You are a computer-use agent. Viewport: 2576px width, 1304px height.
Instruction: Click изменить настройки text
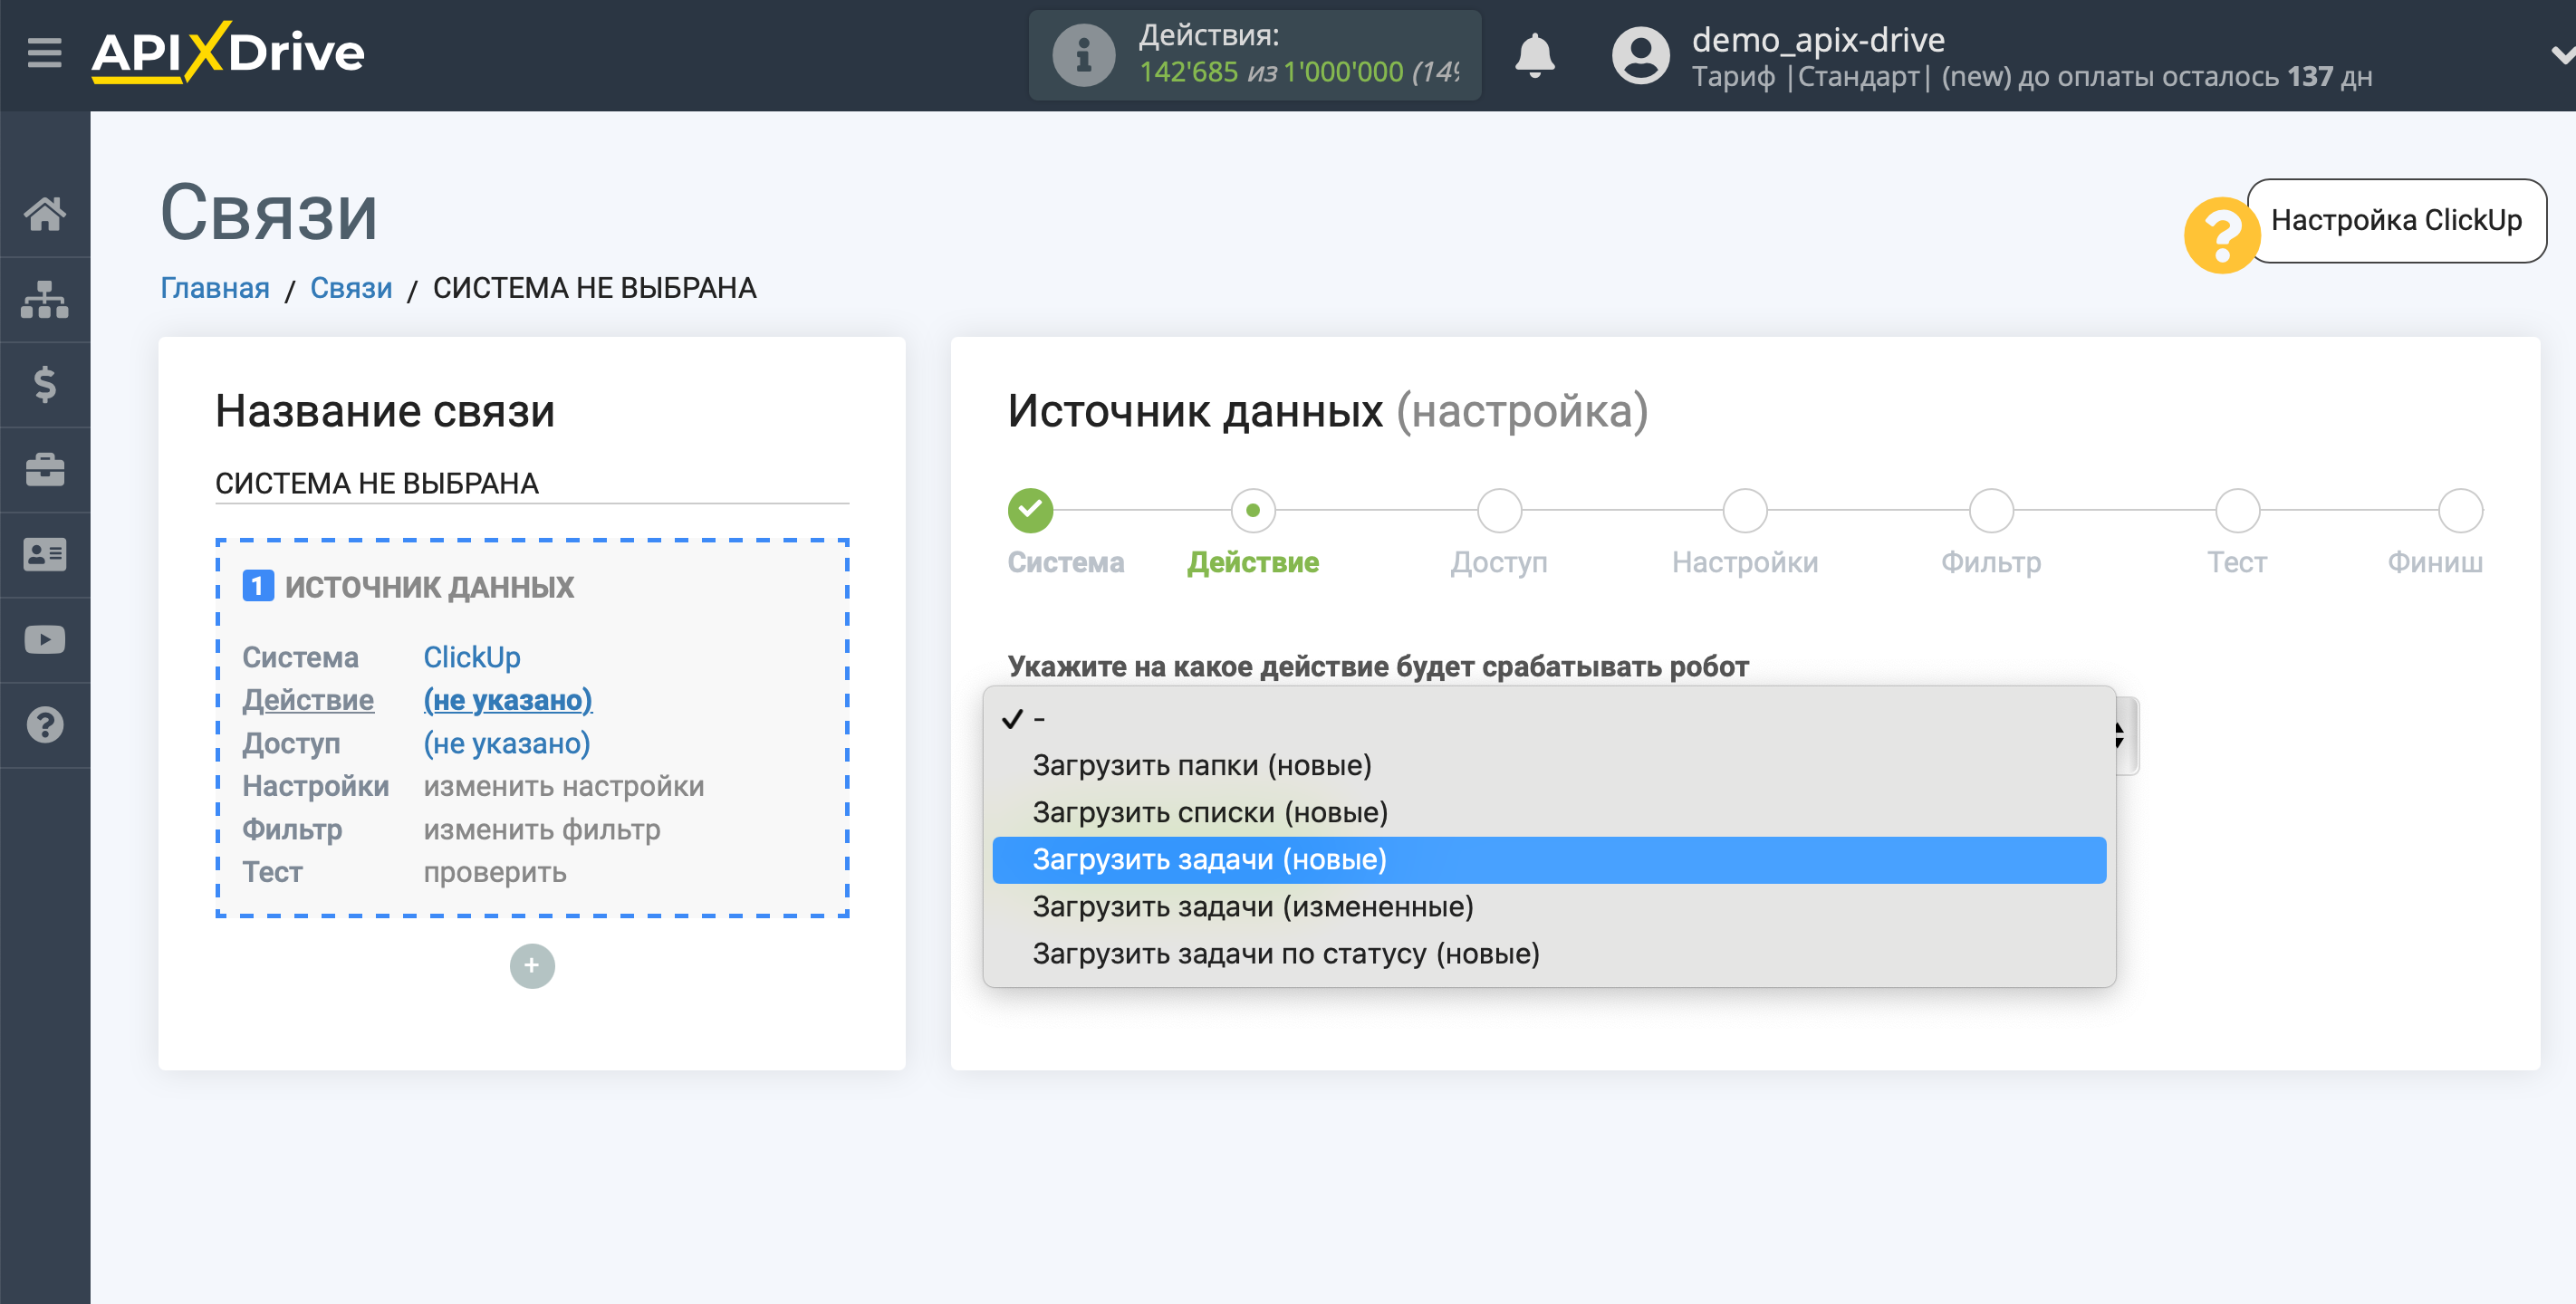click(564, 786)
